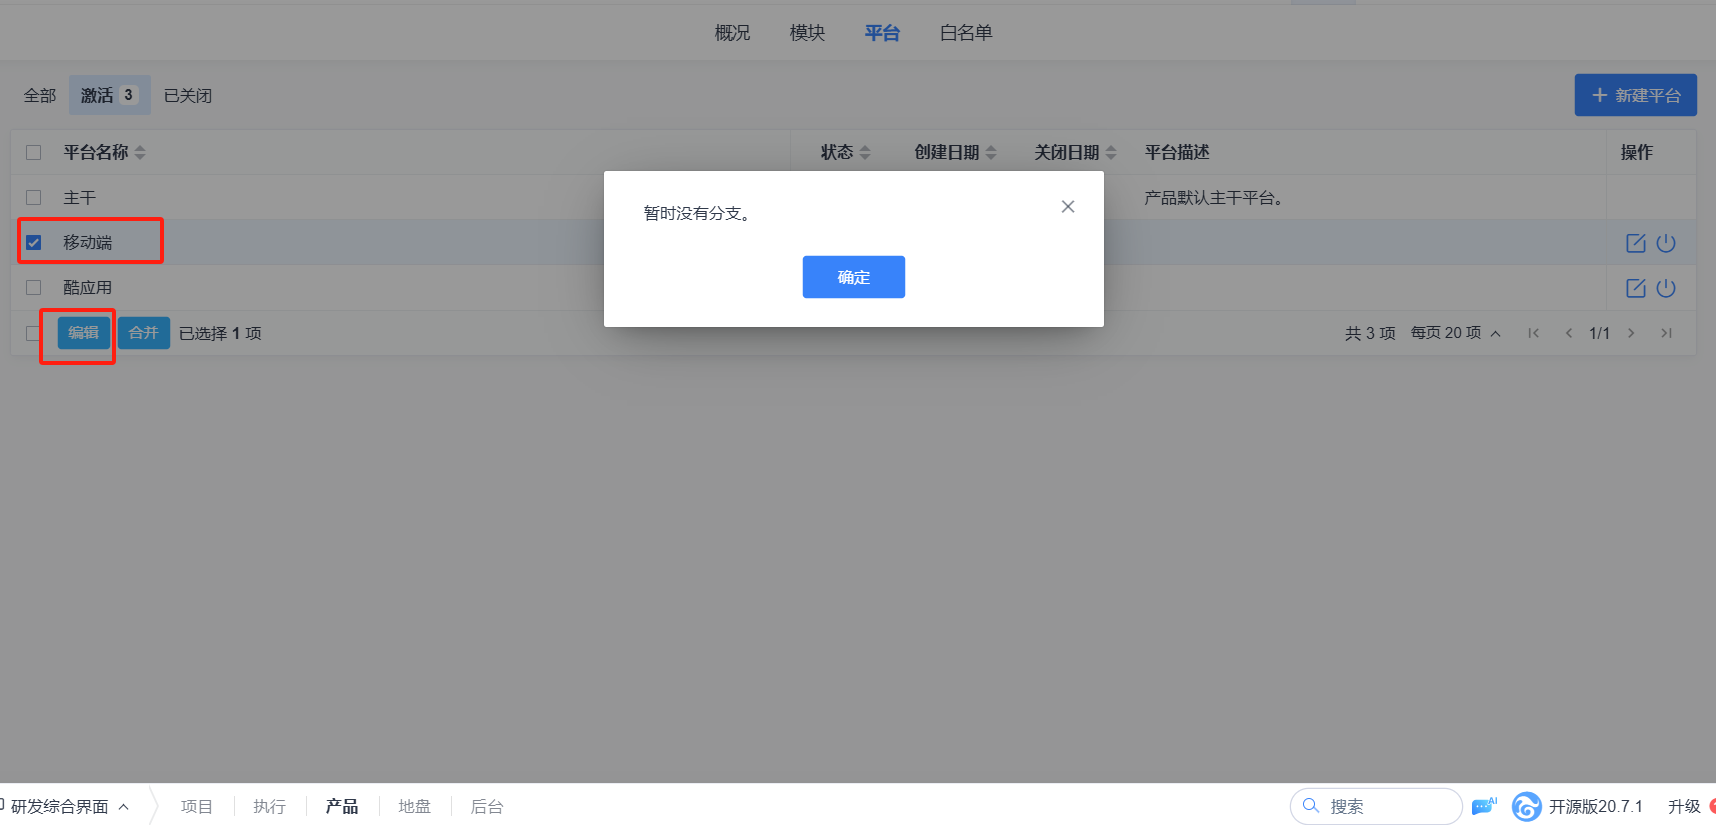The height and width of the screenshot is (825, 1716).
Task: Show 全部 platforms filter
Action: coord(40,95)
